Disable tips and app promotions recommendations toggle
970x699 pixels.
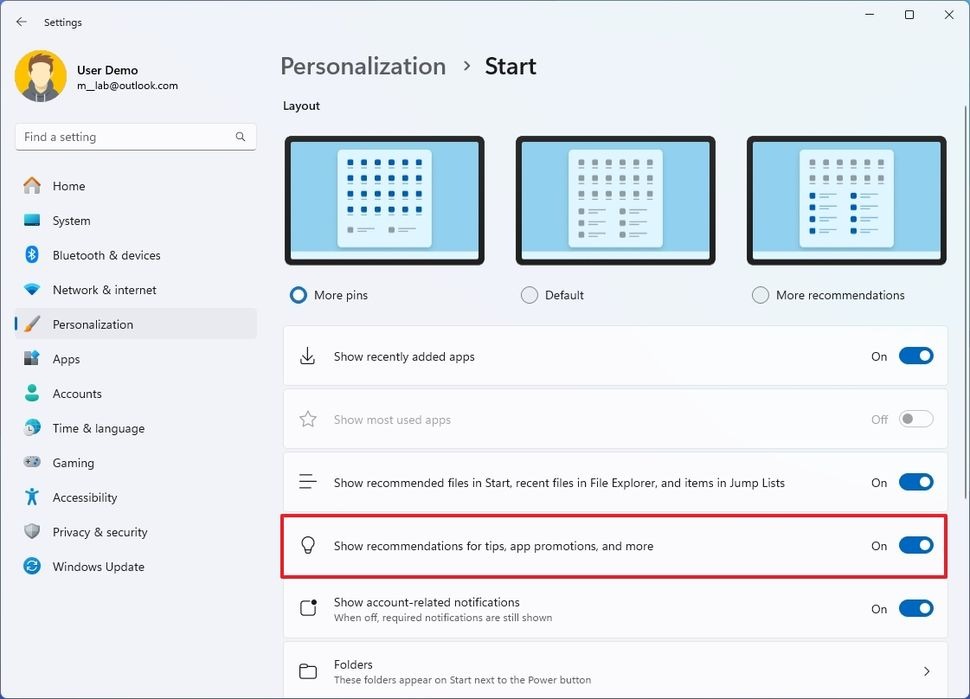[x=916, y=545]
